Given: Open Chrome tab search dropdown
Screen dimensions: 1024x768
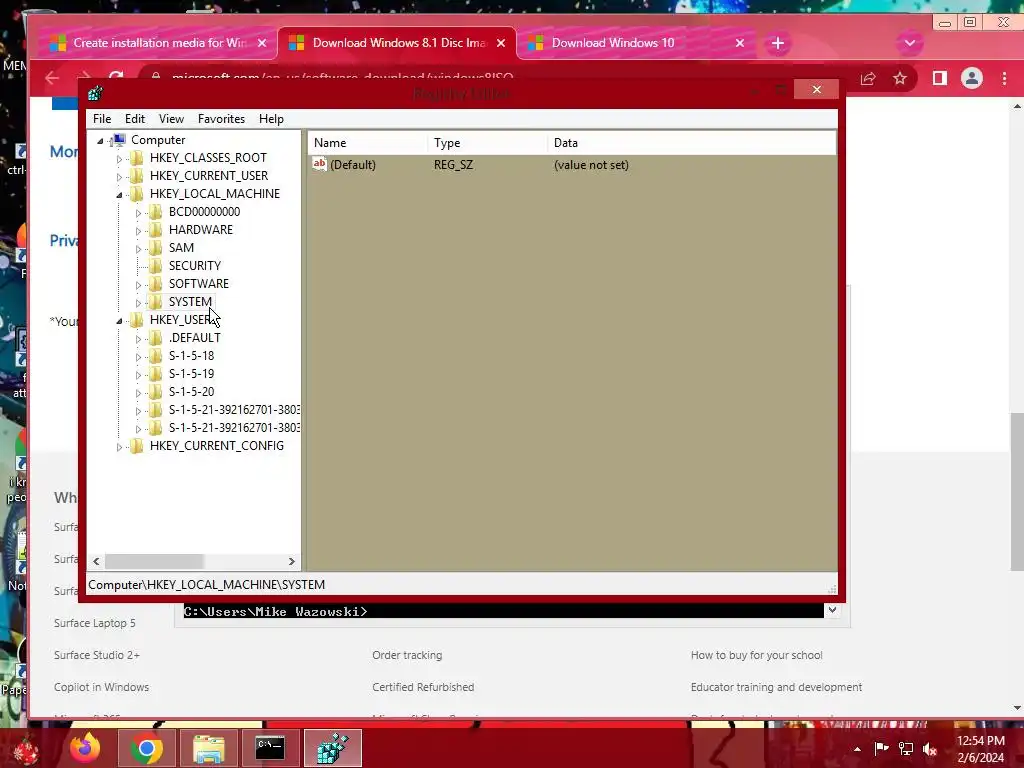Looking at the screenshot, I should pyautogui.click(x=910, y=44).
